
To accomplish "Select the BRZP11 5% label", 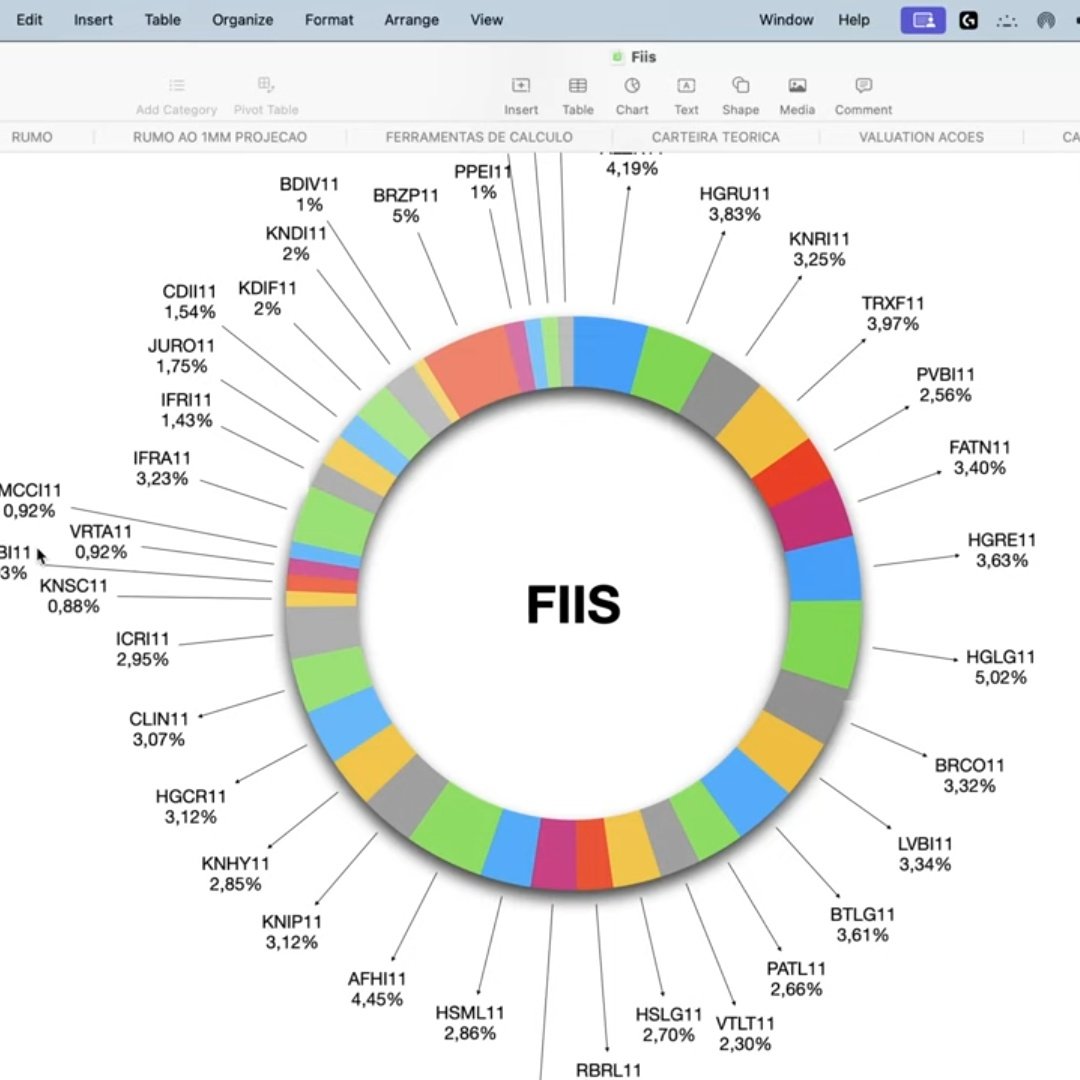I will coord(406,206).
